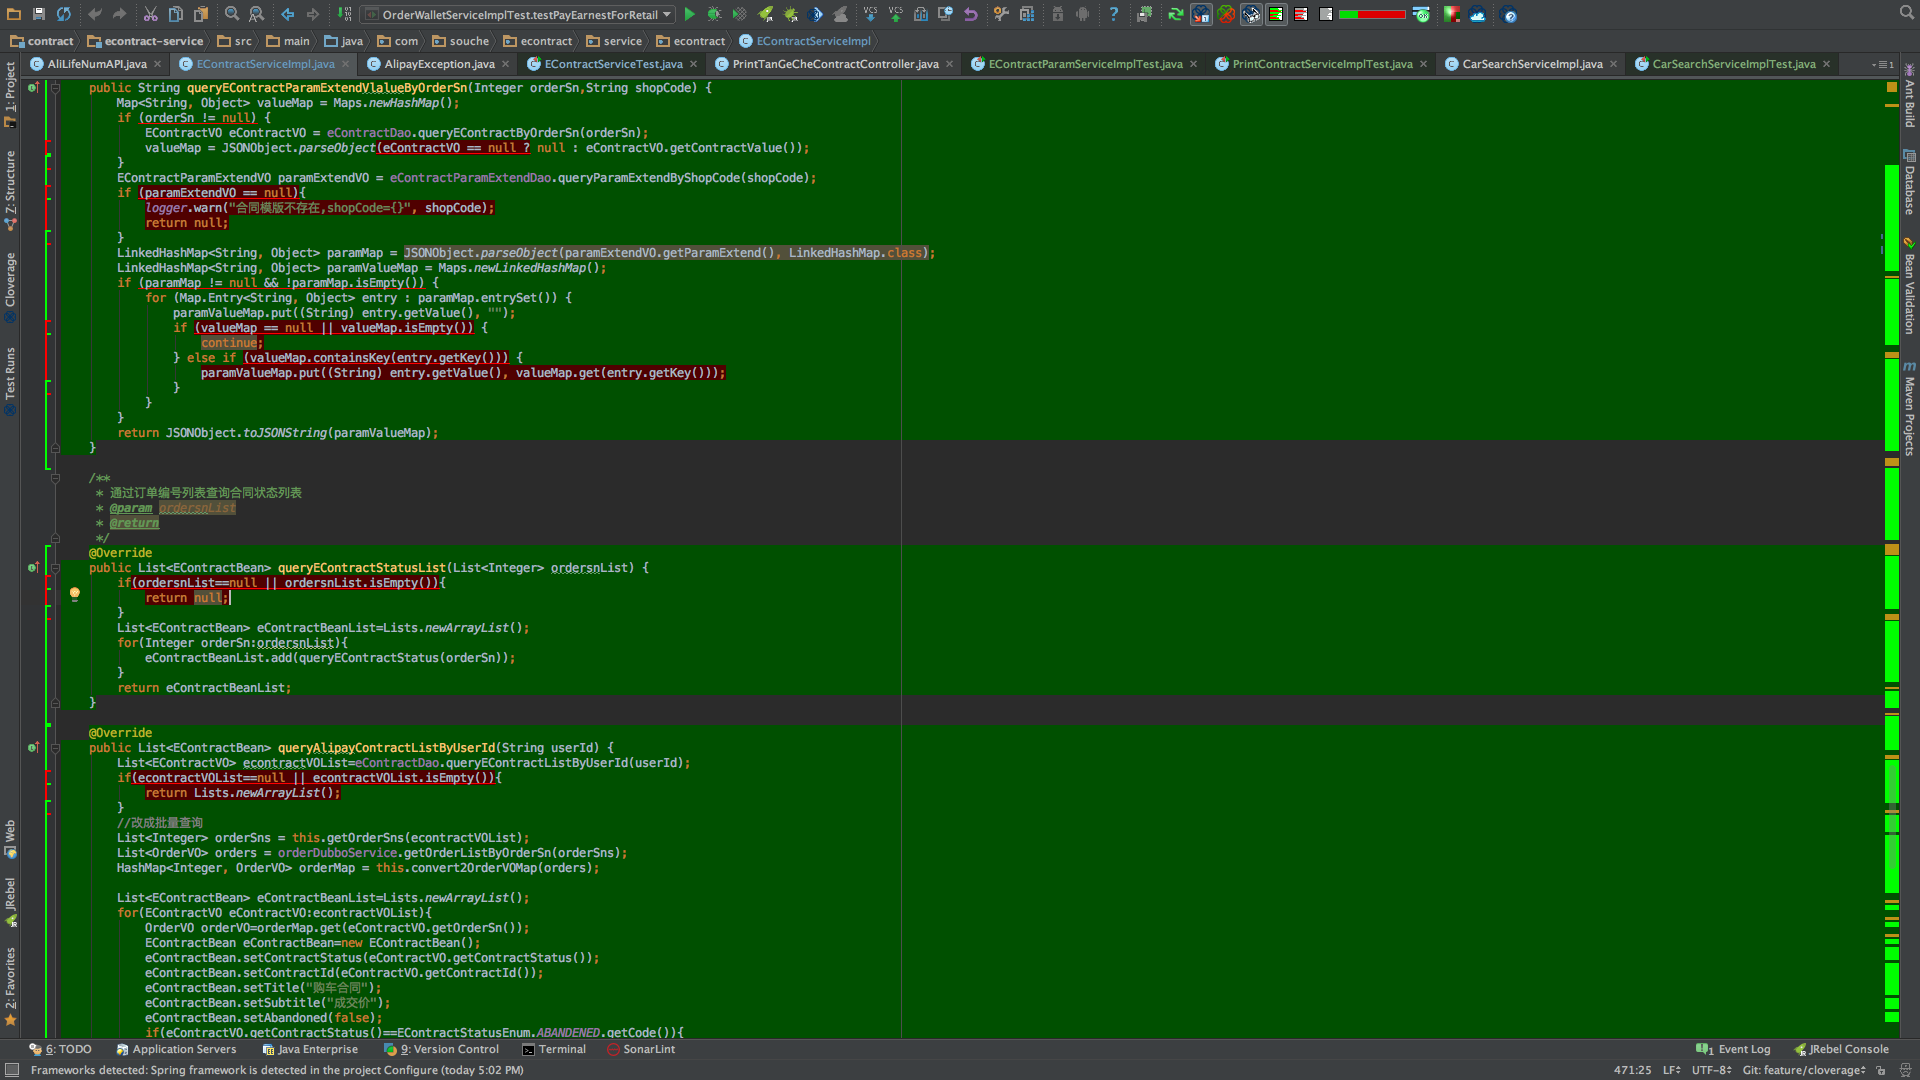The height and width of the screenshot is (1080, 1920).
Task: Open SonarLint tool window
Action: [x=641, y=1049]
